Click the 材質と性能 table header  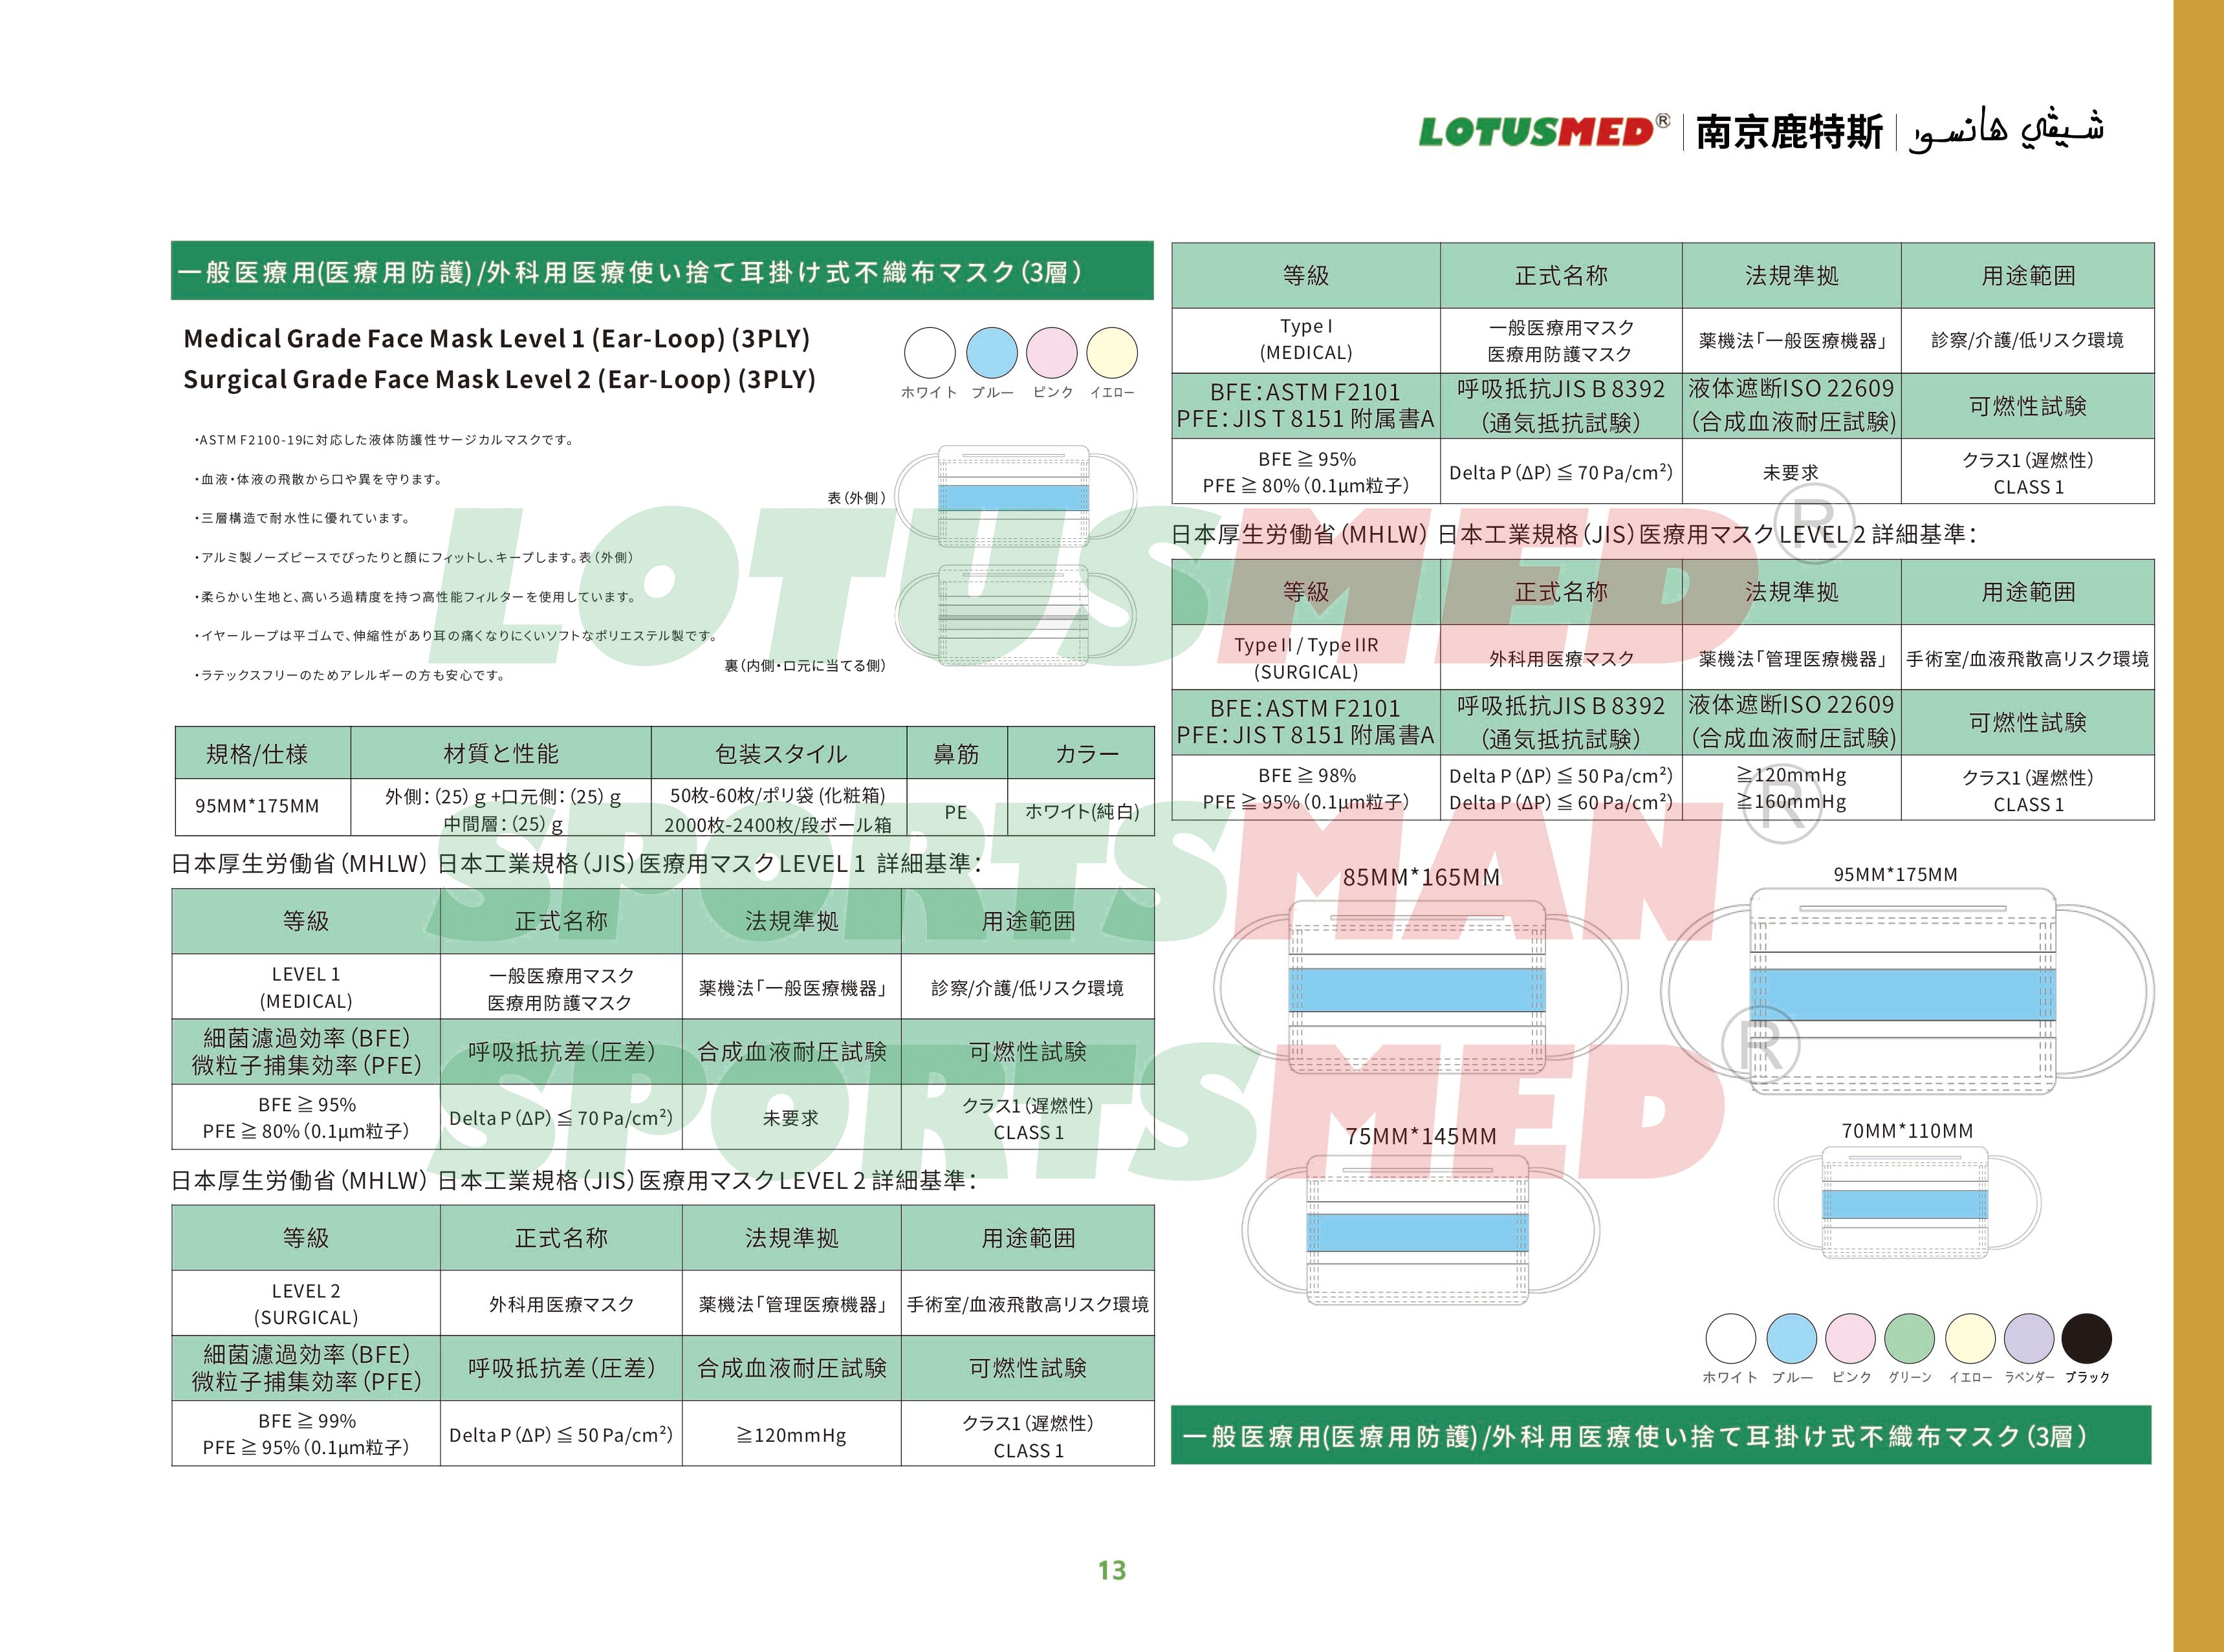tap(501, 754)
